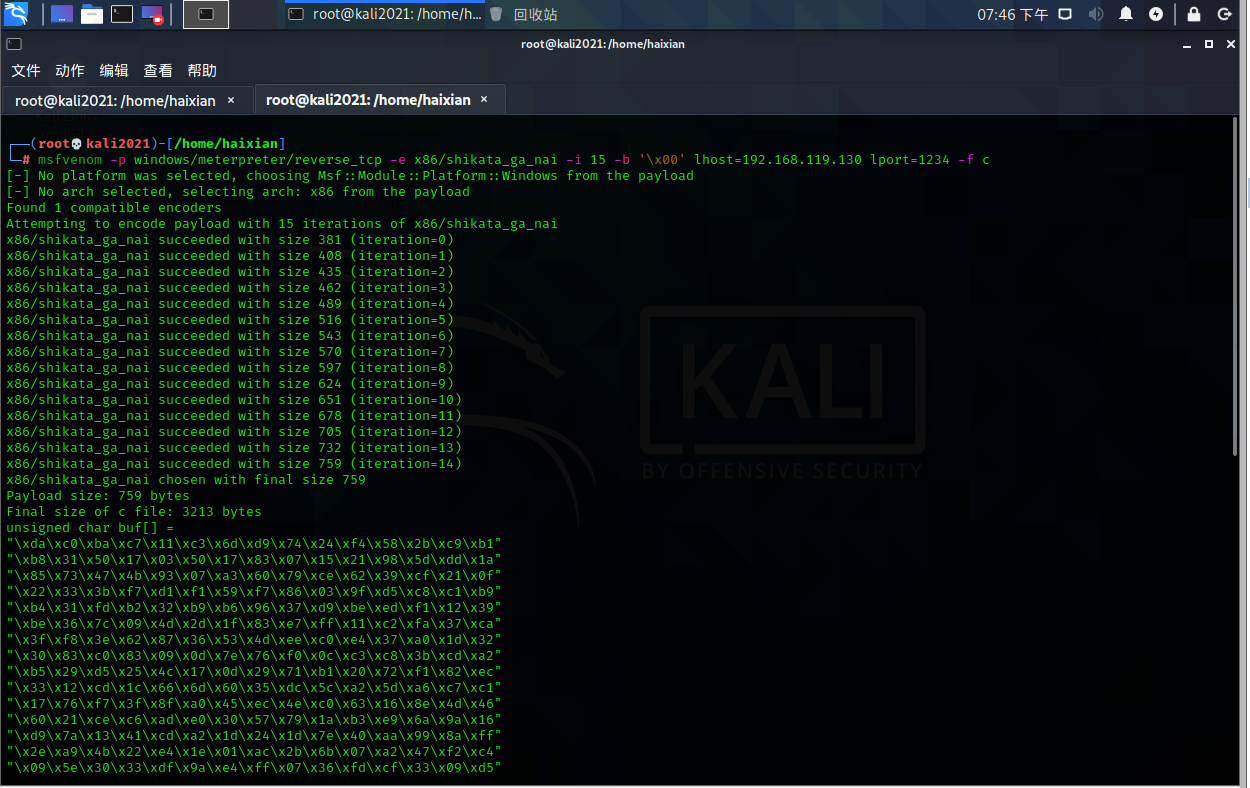Image resolution: width=1250 pixels, height=788 pixels.
Task: Close the terminal window
Action: point(1229,44)
